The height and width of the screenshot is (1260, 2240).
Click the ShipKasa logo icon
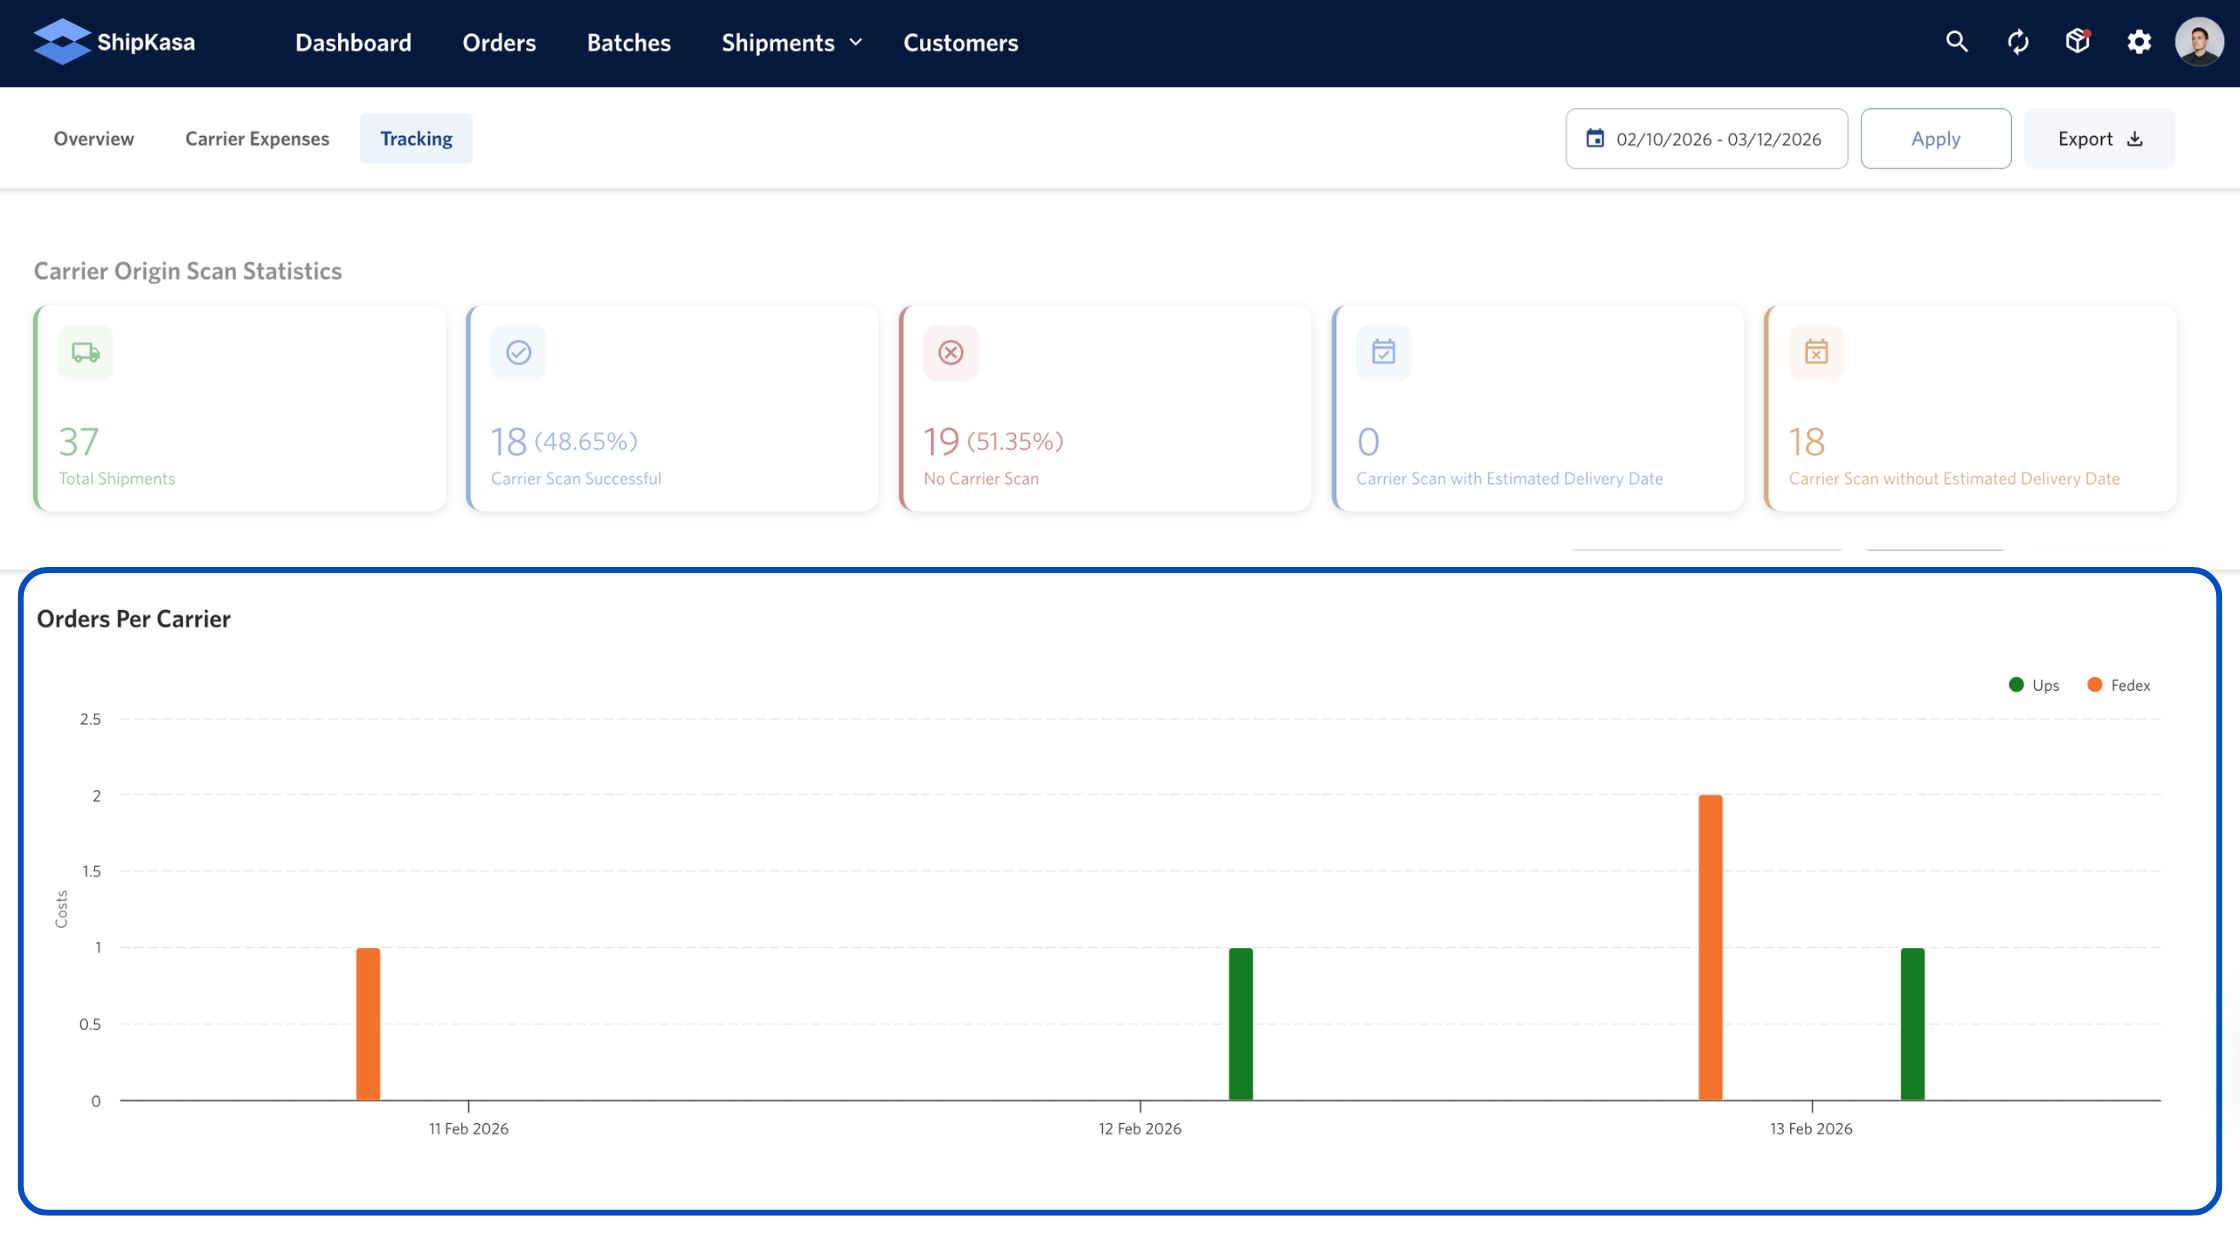tap(62, 42)
